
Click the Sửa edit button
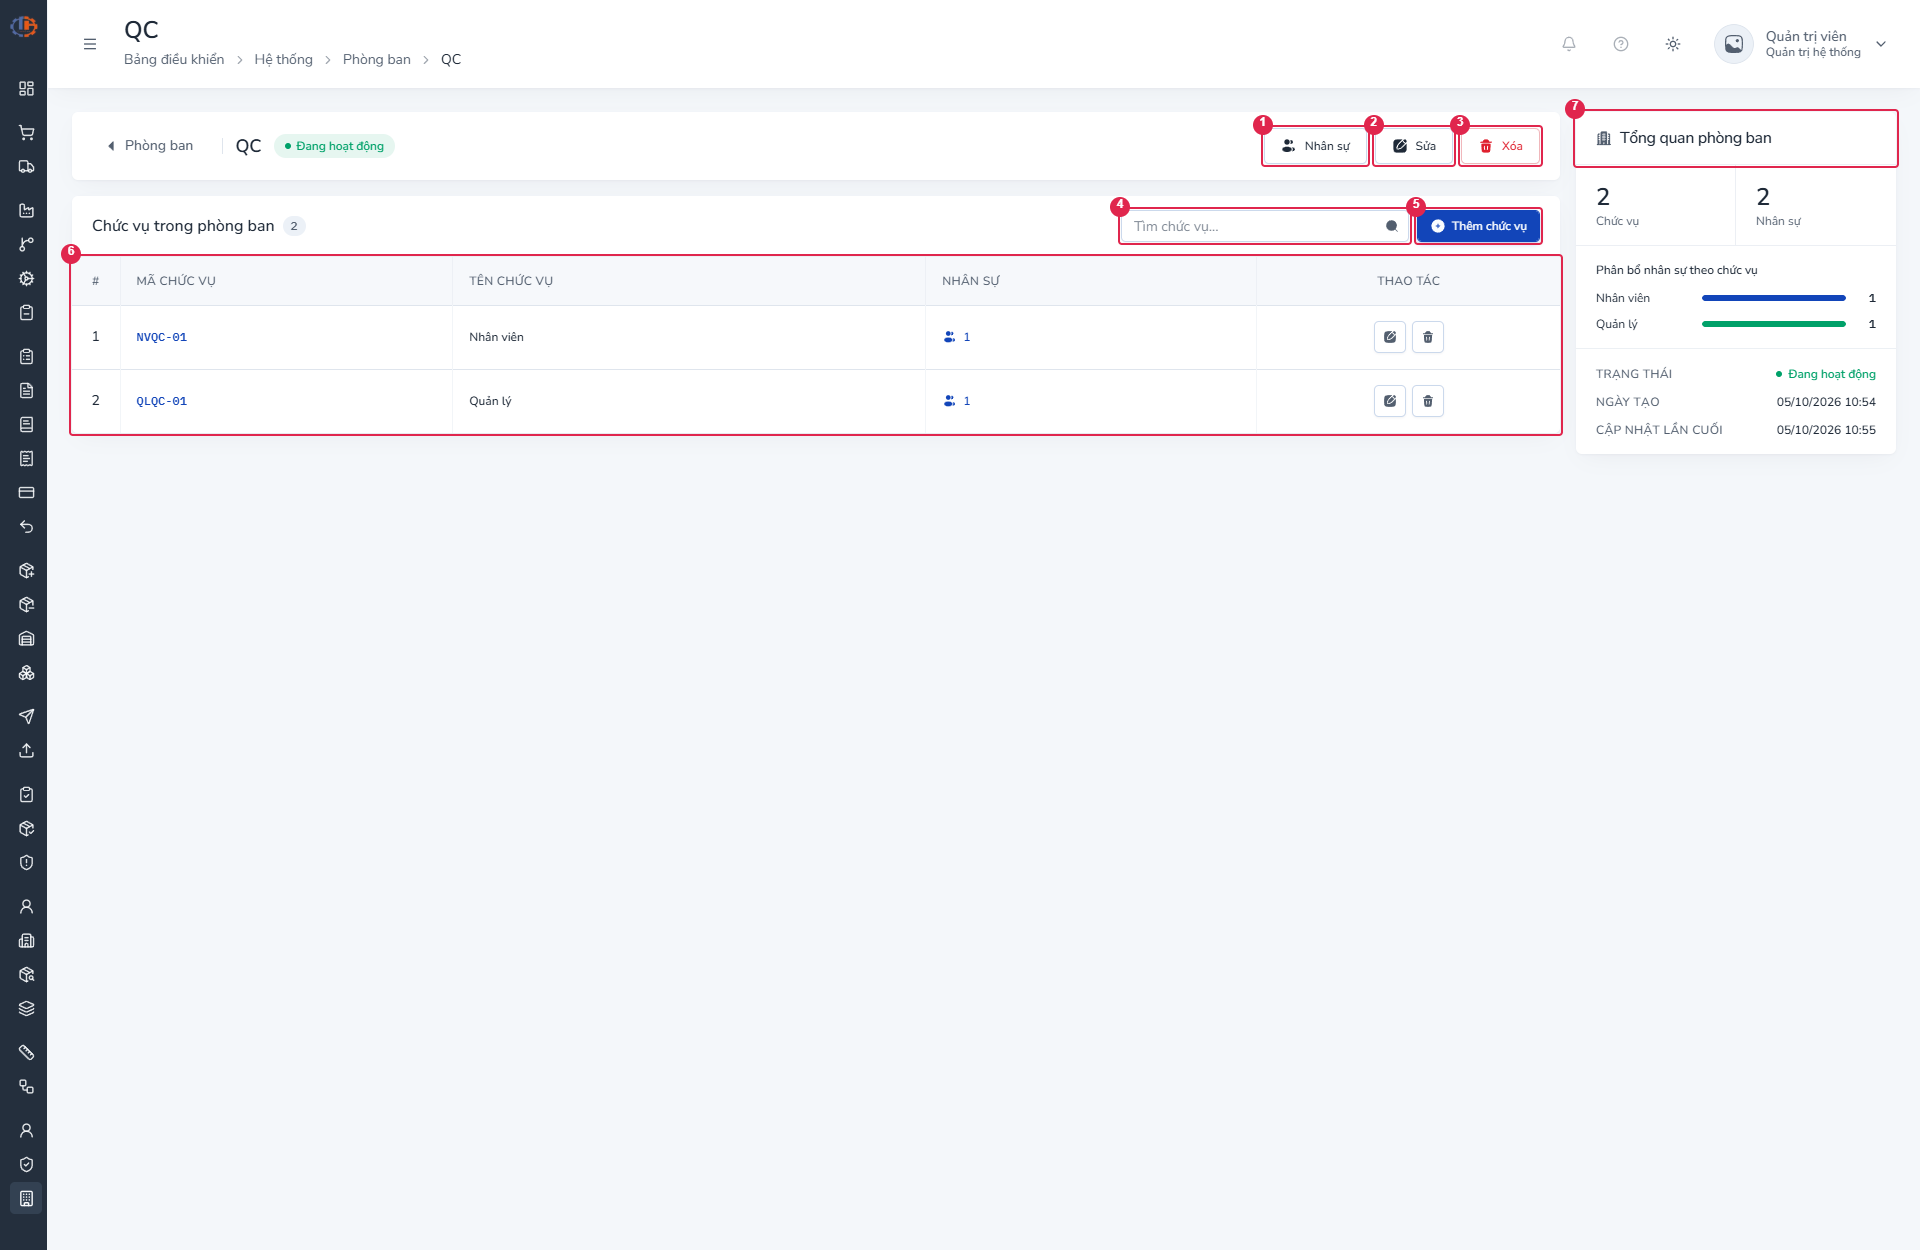[x=1414, y=146]
